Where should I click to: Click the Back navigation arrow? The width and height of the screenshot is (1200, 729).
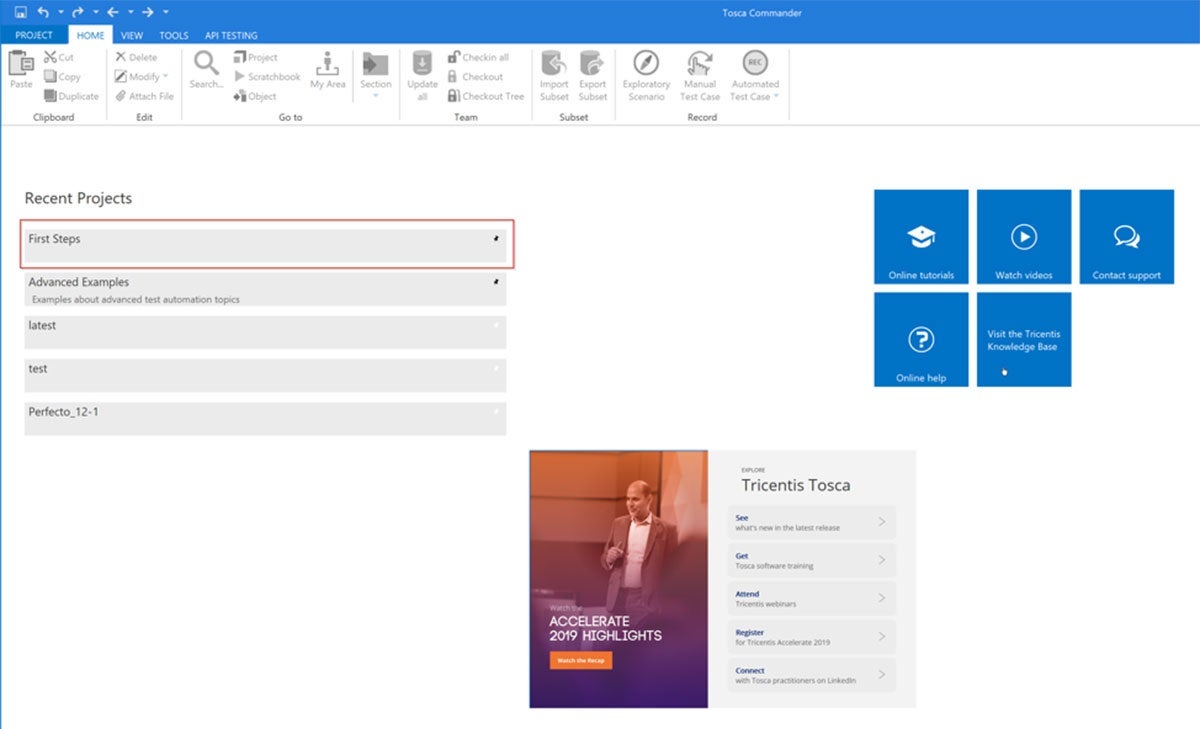pos(112,12)
